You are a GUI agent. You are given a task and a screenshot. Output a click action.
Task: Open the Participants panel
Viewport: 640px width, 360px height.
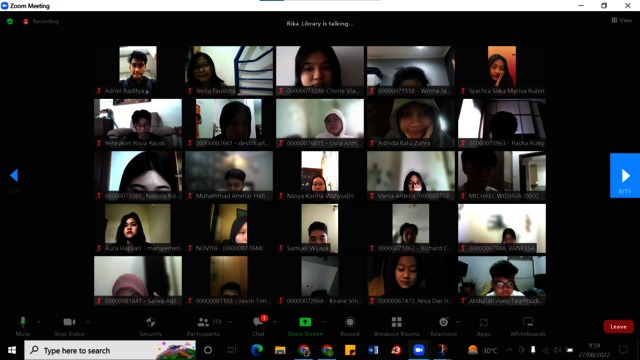pyautogui.click(x=204, y=326)
